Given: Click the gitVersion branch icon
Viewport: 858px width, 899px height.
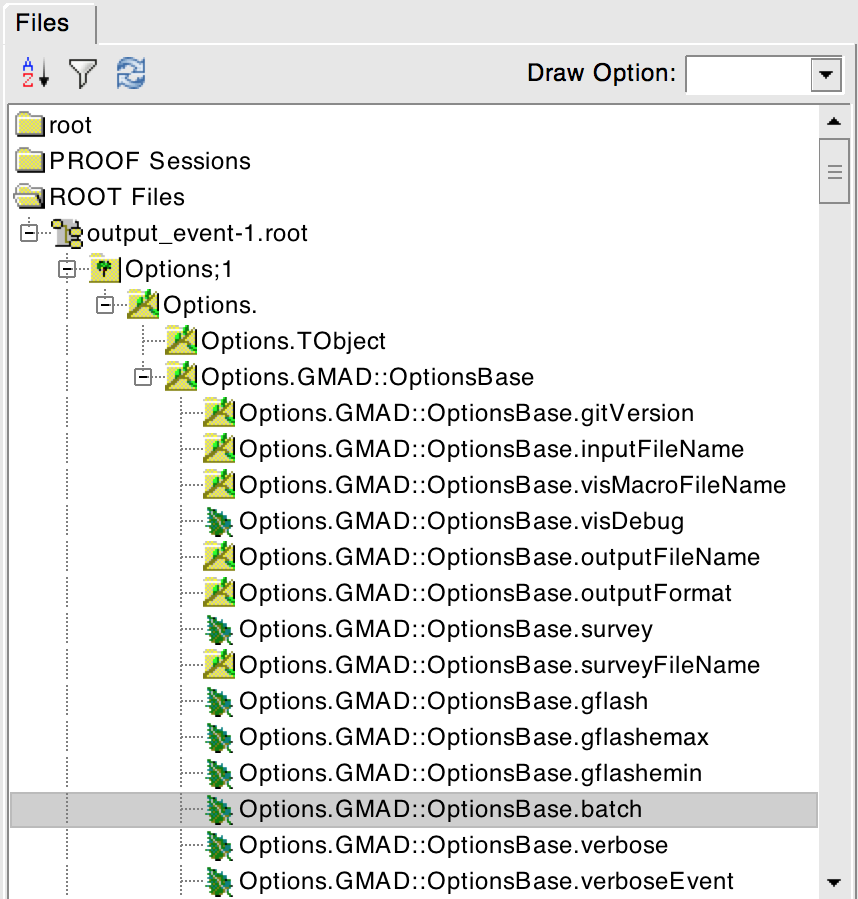Looking at the screenshot, I should tap(219, 413).
